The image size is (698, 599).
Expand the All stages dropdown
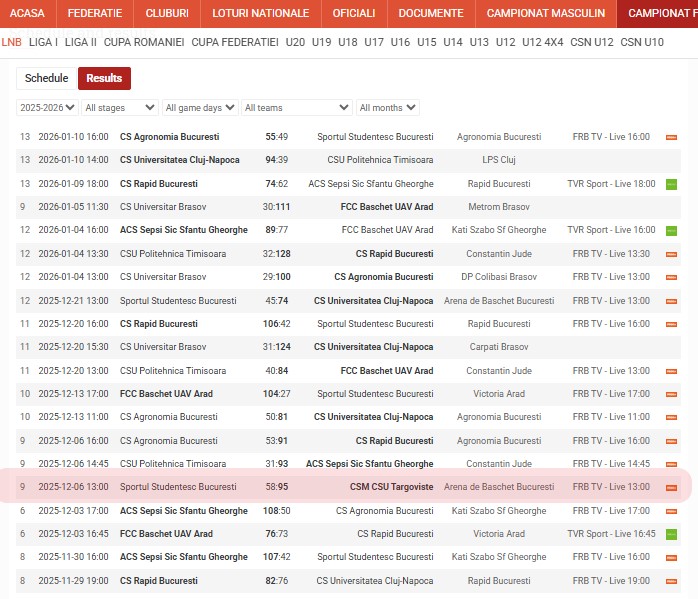click(120, 108)
